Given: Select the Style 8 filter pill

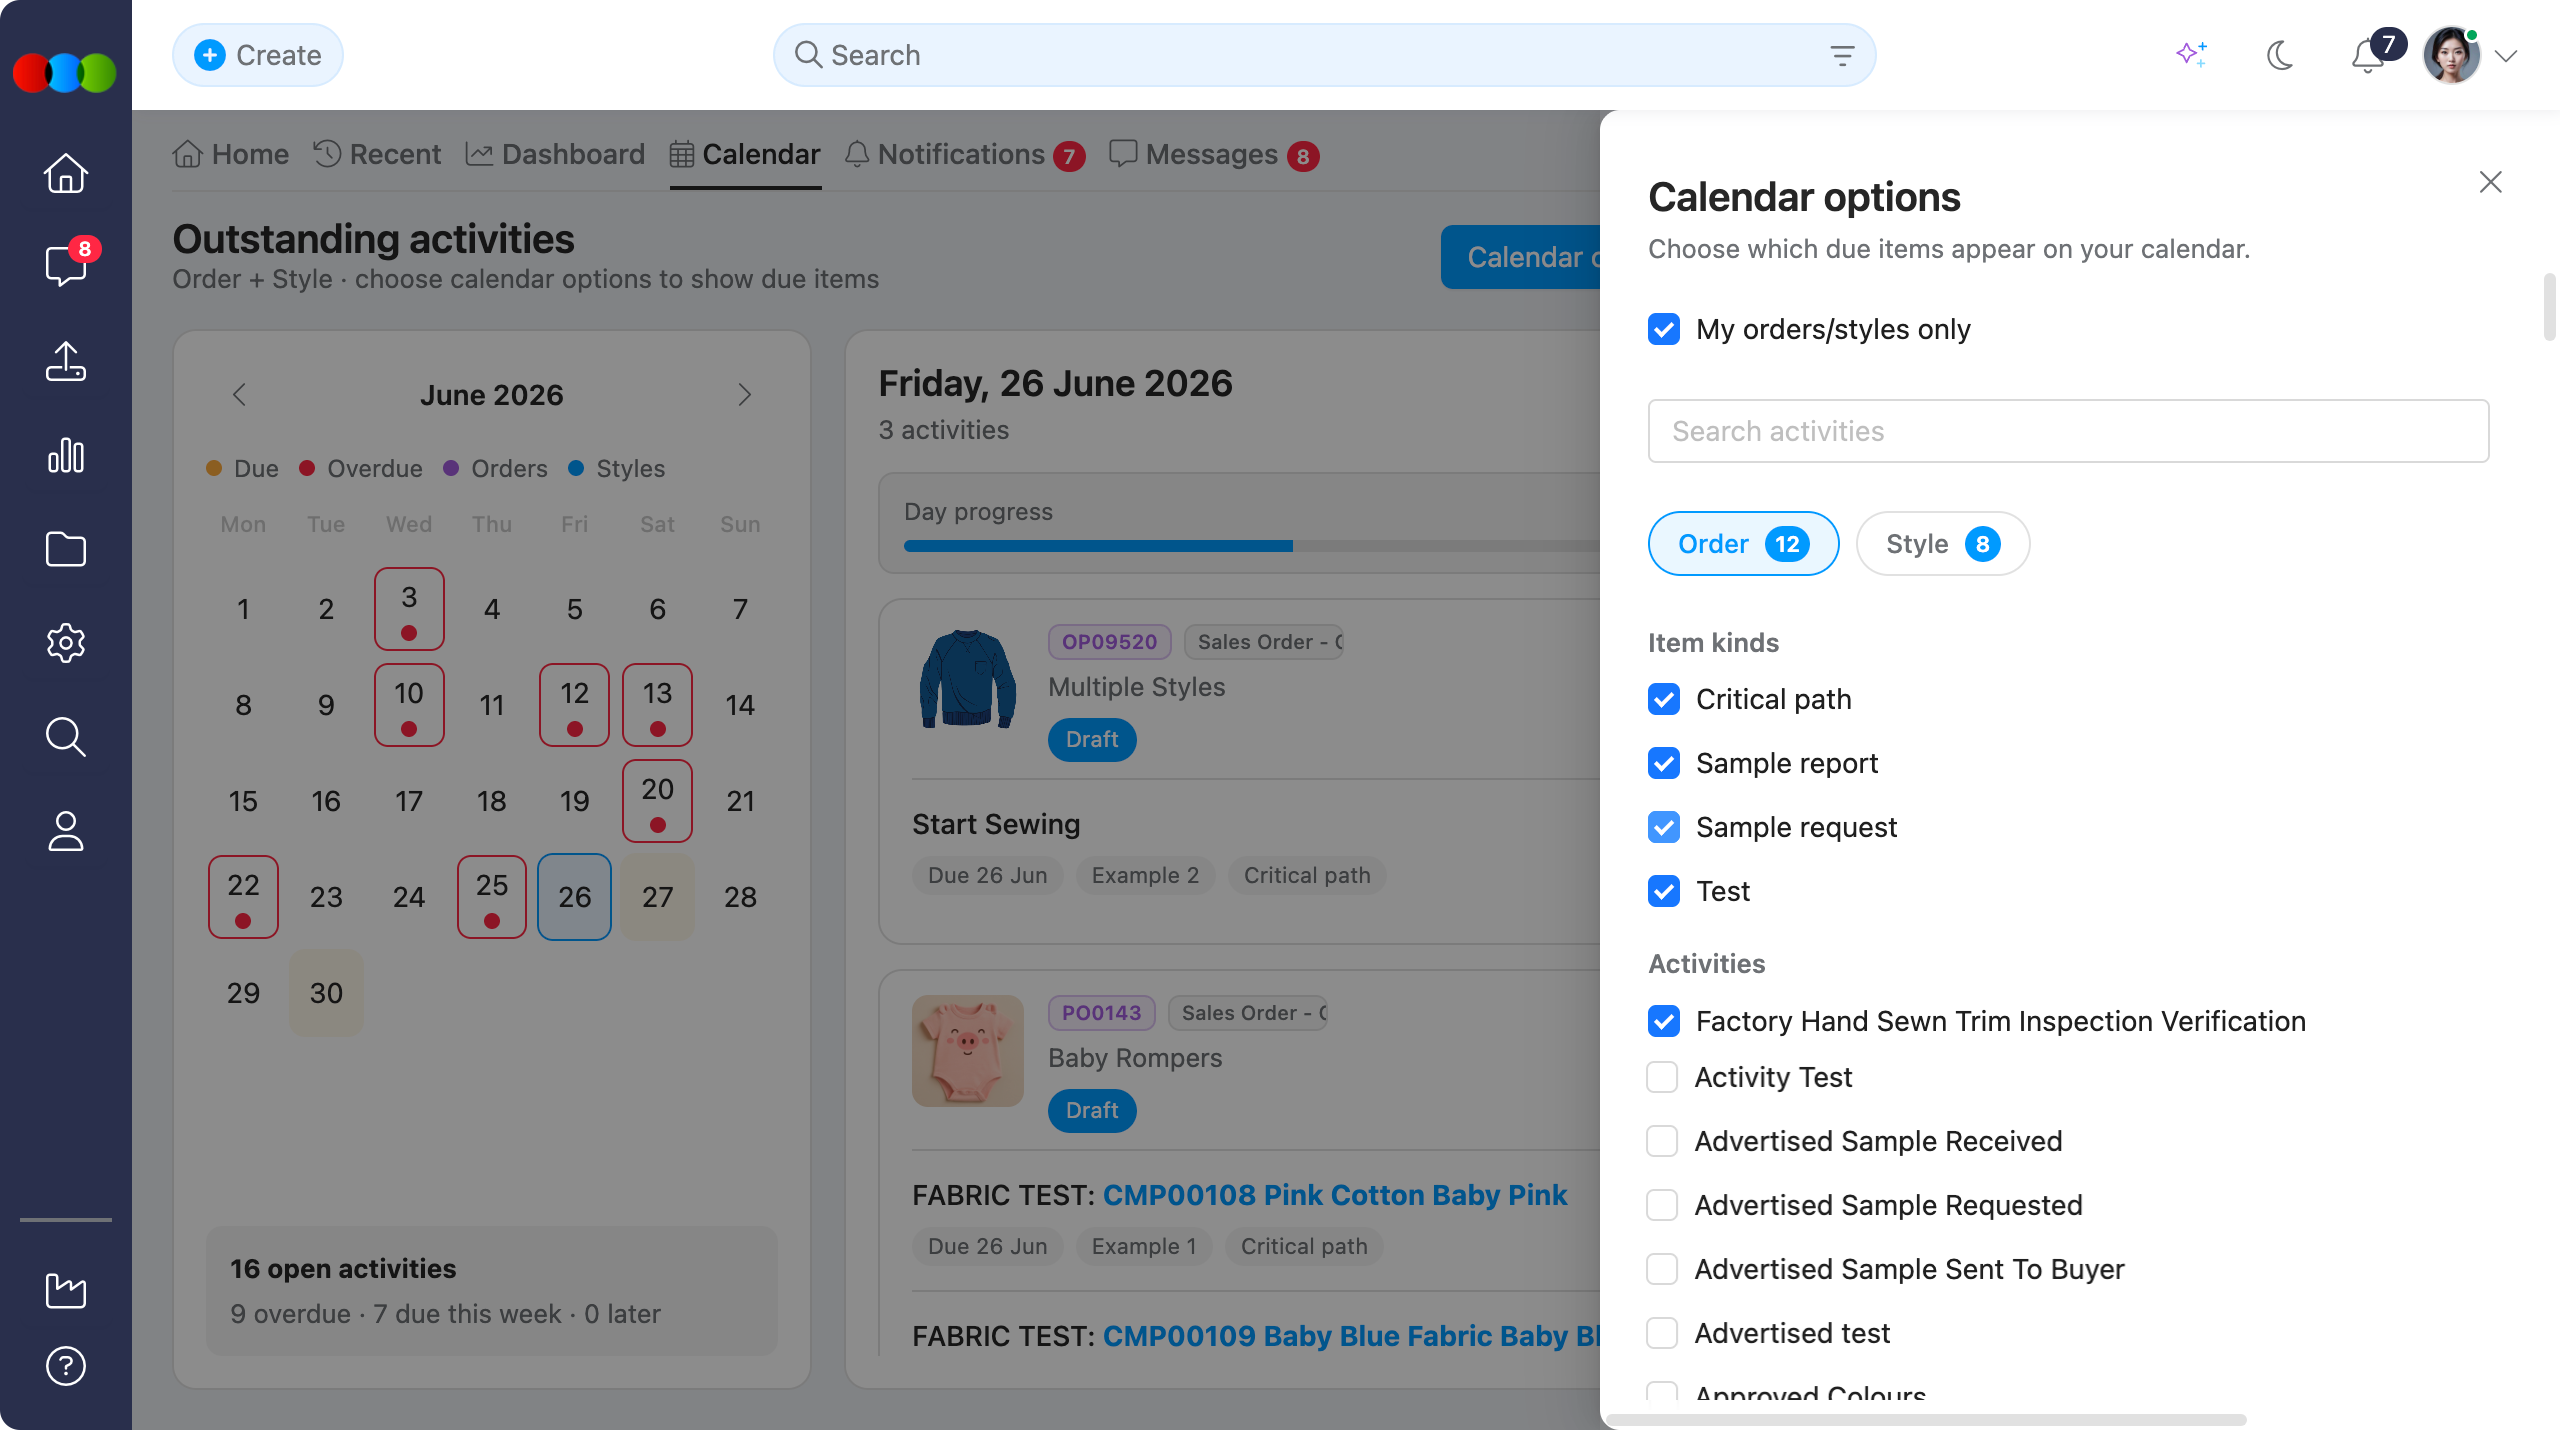Looking at the screenshot, I should [x=1942, y=544].
